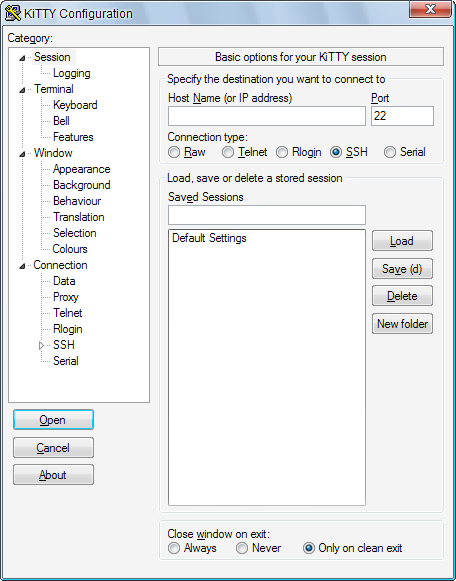Click the KiTTY icon in title bar

click(x=13, y=13)
